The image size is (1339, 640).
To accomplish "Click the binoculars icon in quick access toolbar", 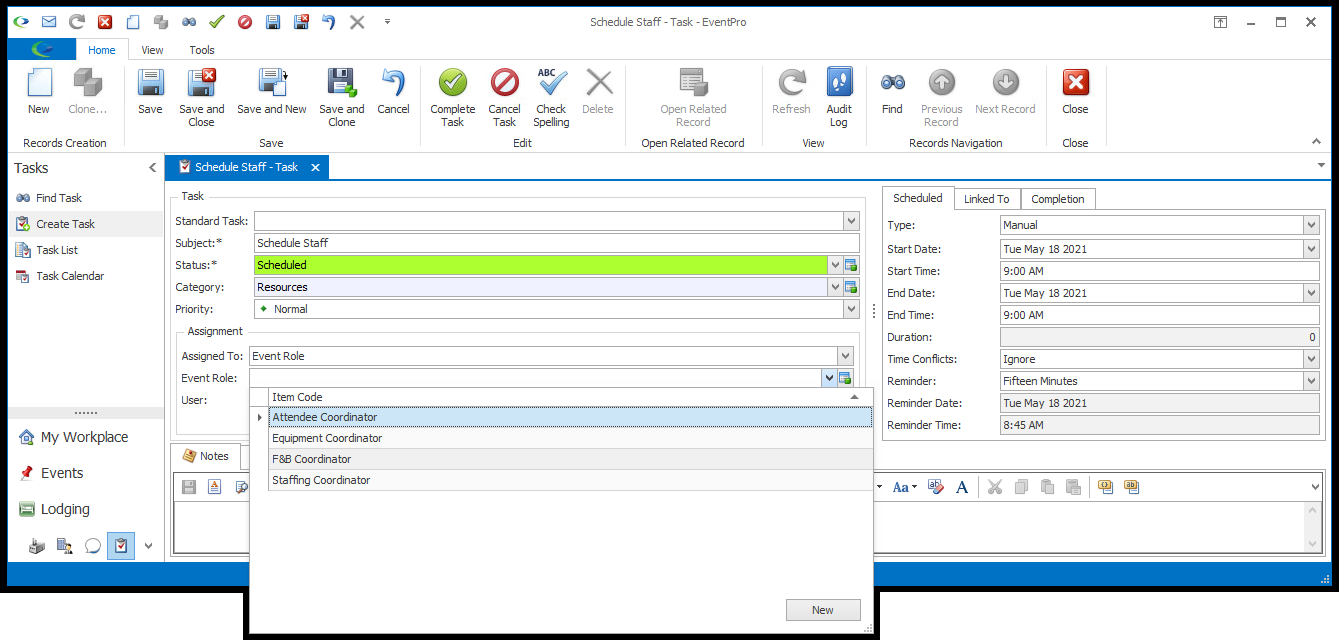I will pyautogui.click(x=188, y=22).
